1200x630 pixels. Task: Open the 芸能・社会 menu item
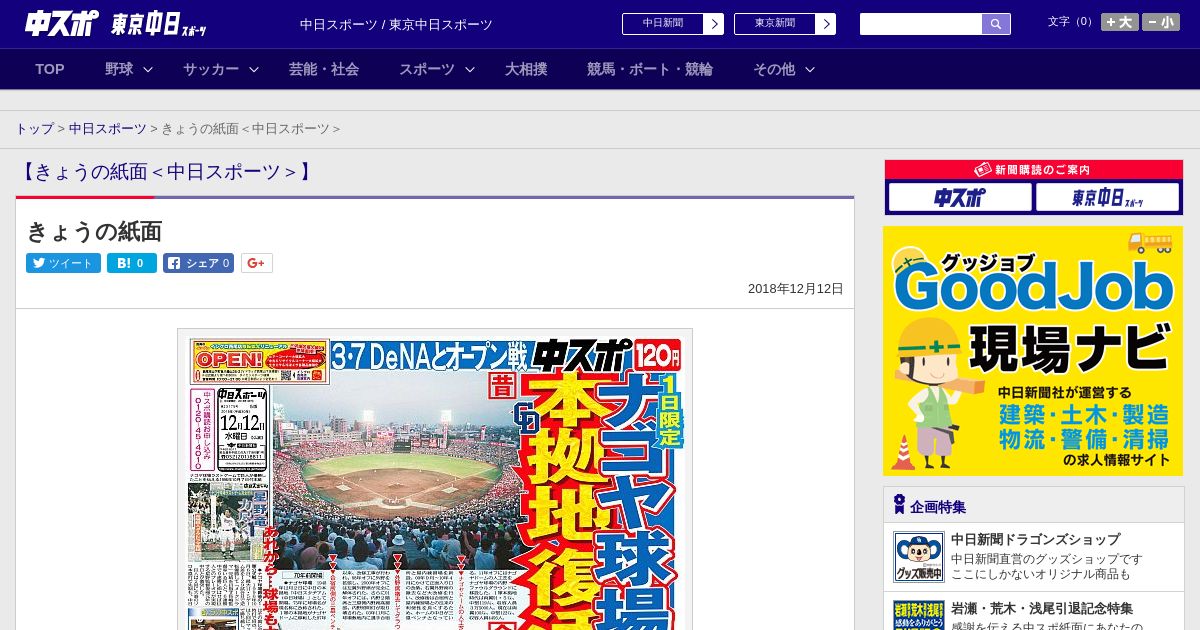pyautogui.click(x=324, y=69)
